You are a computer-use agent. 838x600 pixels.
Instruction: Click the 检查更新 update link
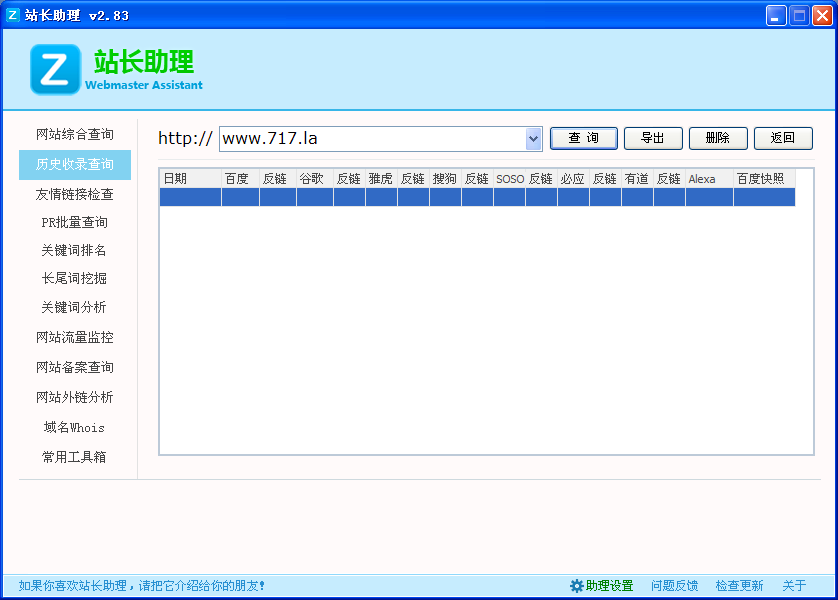tap(739, 586)
